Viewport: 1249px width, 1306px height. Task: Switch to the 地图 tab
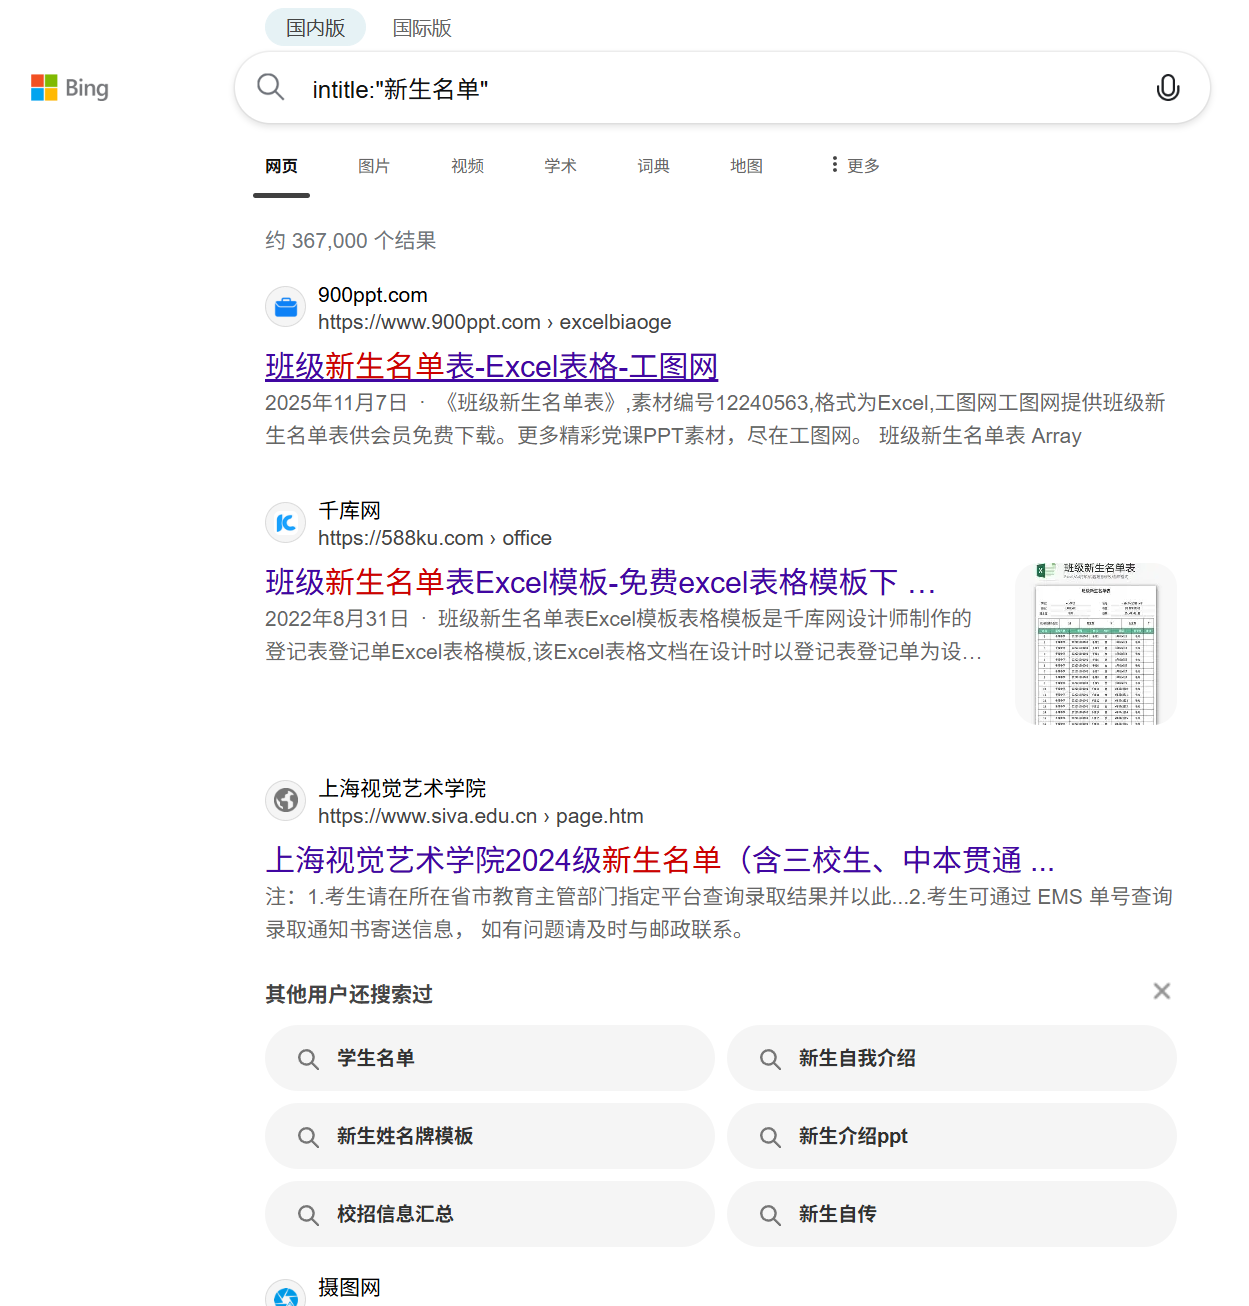[745, 166]
